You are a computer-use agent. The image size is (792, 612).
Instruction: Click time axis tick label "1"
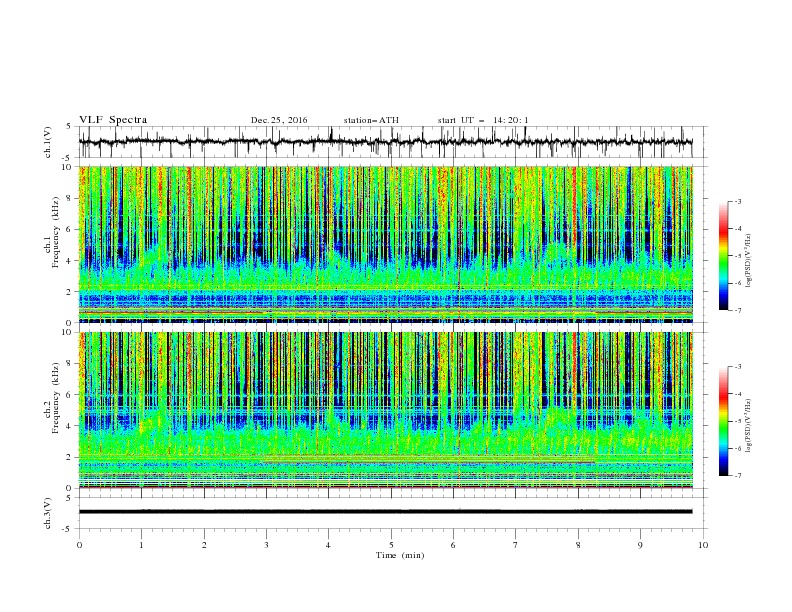tap(141, 545)
